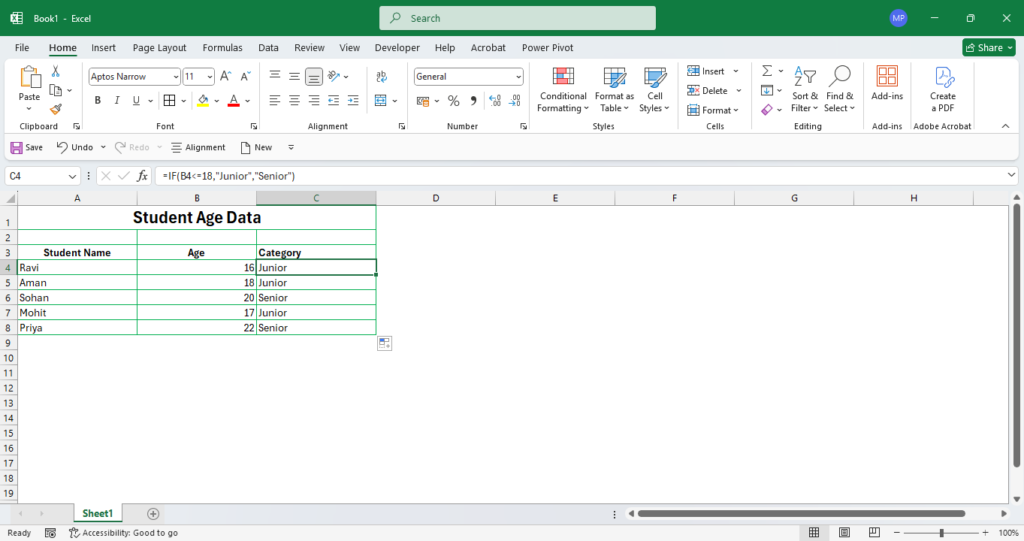1024x541 pixels.
Task: Toggle Align Left horizontal alignment
Action: pos(275,101)
